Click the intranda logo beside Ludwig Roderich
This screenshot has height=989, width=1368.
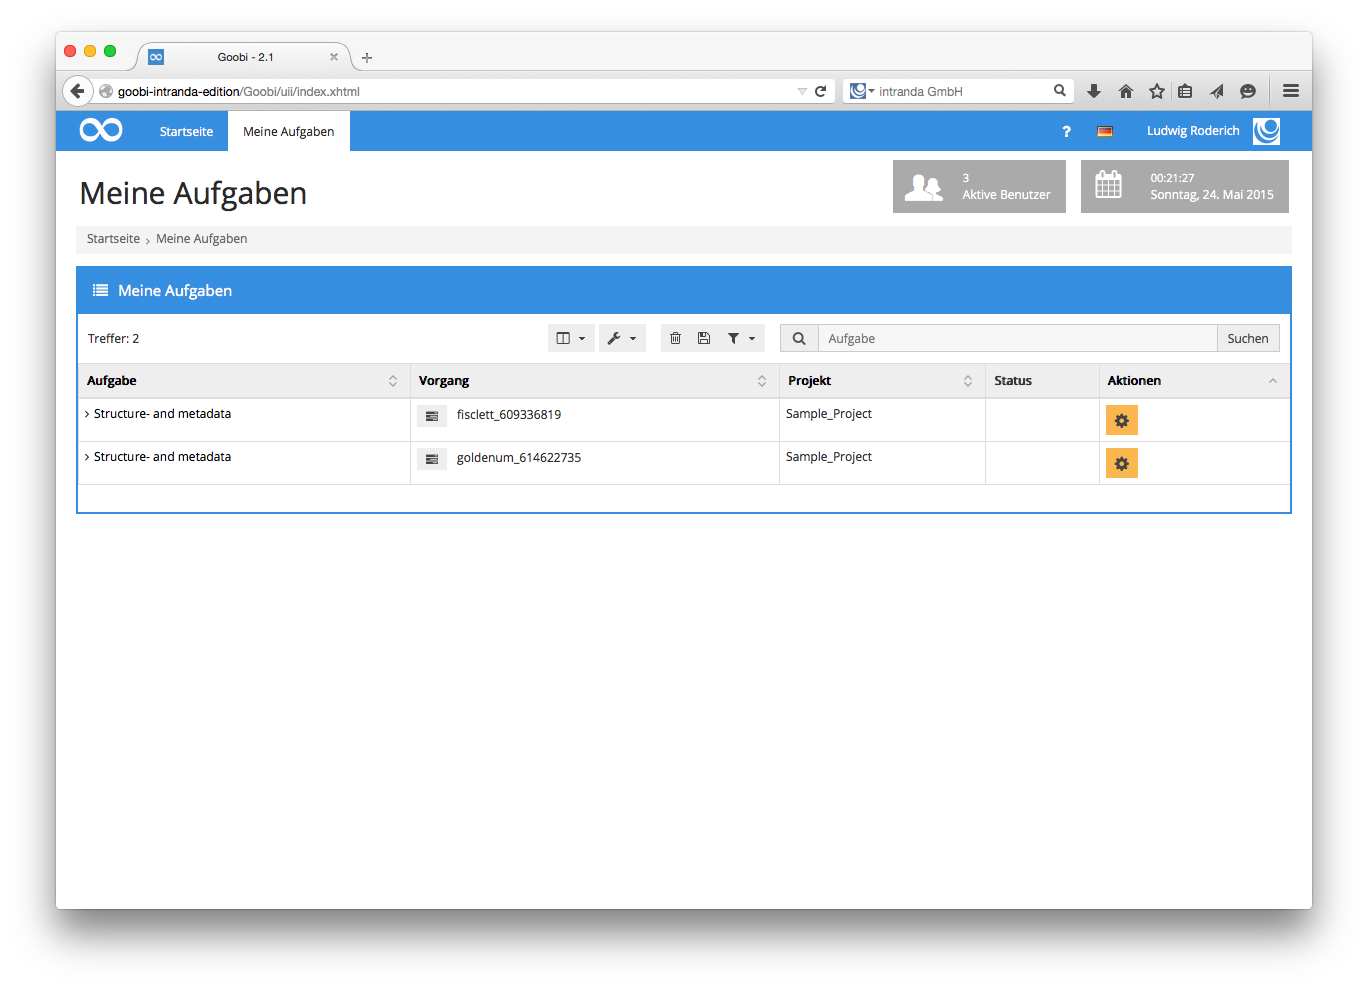(x=1267, y=131)
